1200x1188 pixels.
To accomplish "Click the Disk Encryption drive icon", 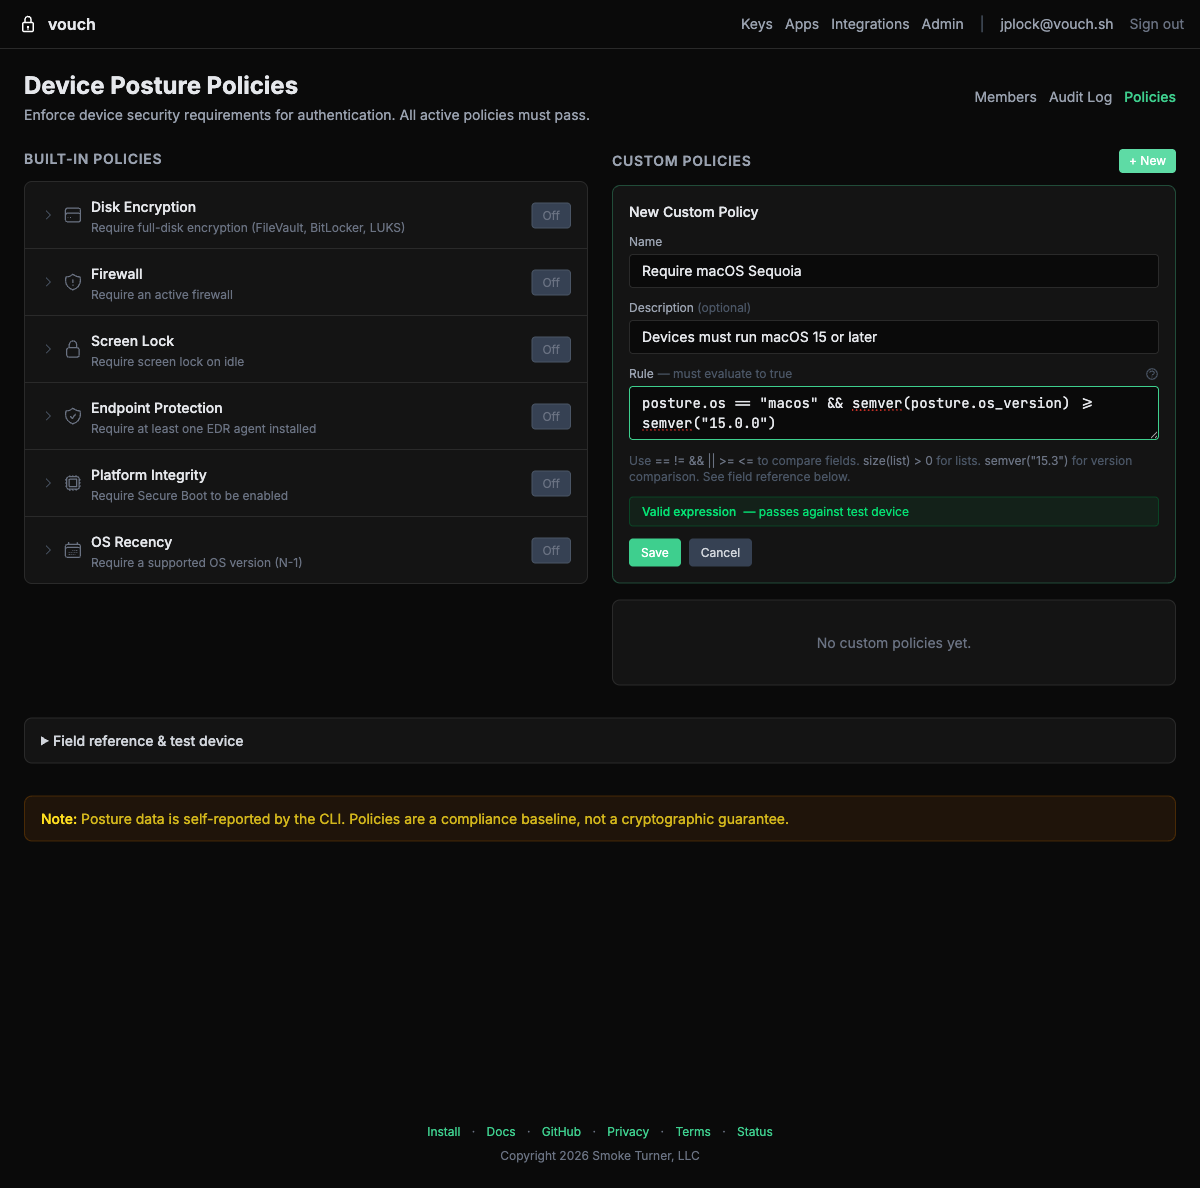I will (x=72, y=214).
